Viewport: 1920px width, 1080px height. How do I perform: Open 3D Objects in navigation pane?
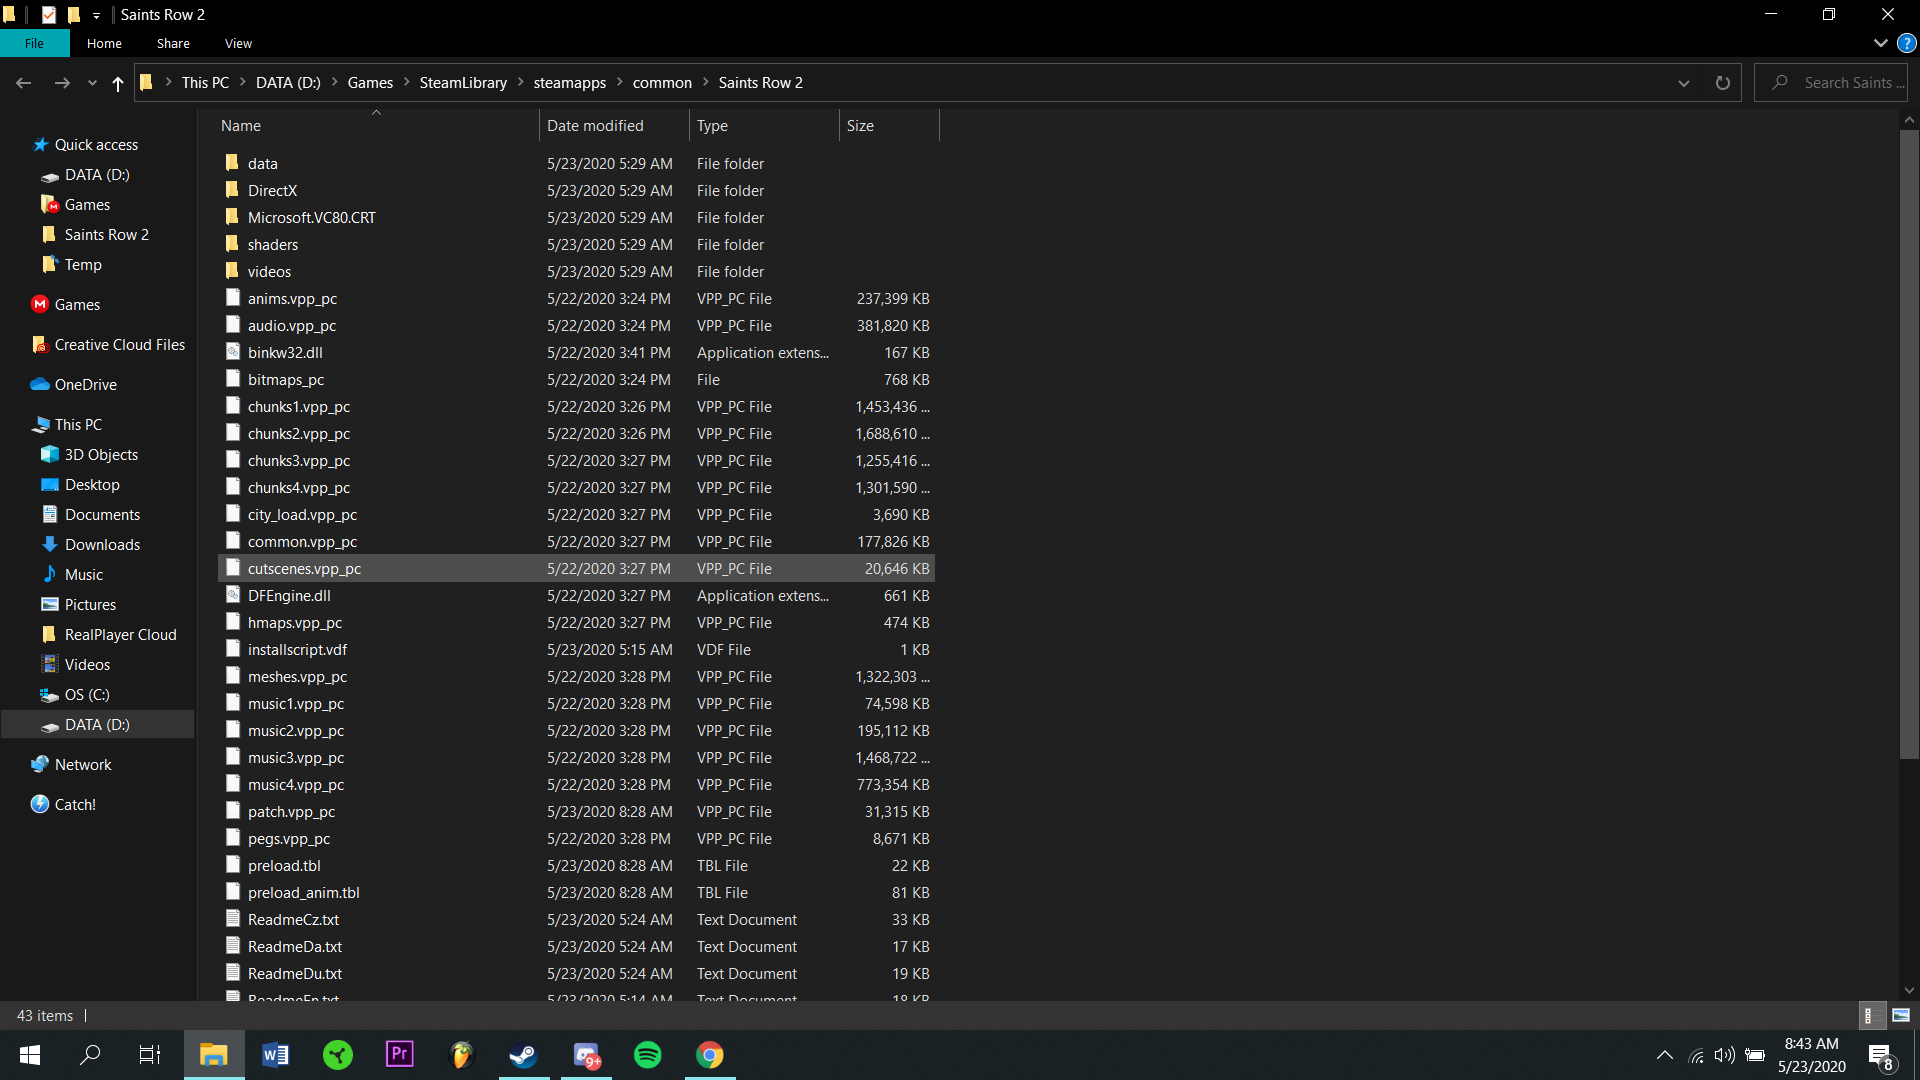tap(101, 455)
